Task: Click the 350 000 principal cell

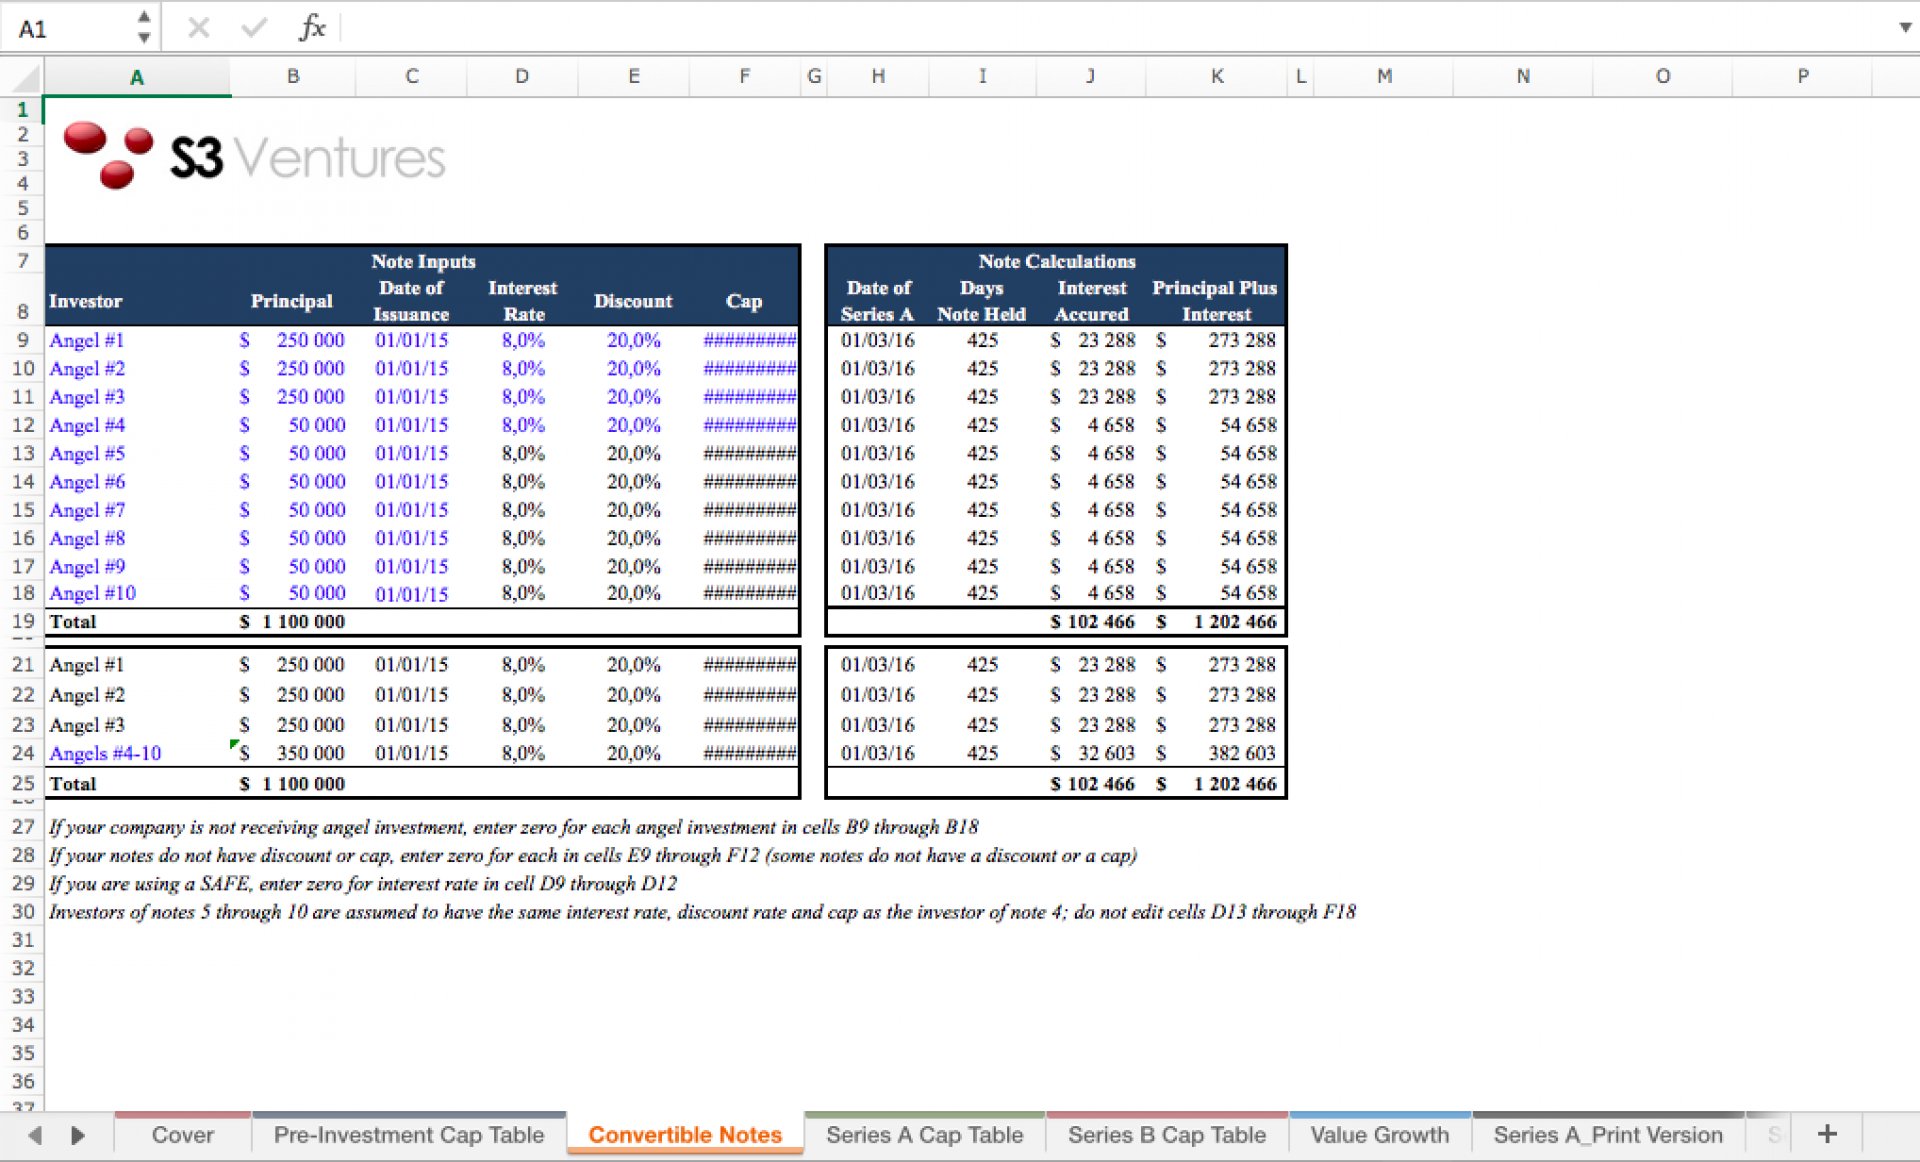Action: click(x=293, y=753)
